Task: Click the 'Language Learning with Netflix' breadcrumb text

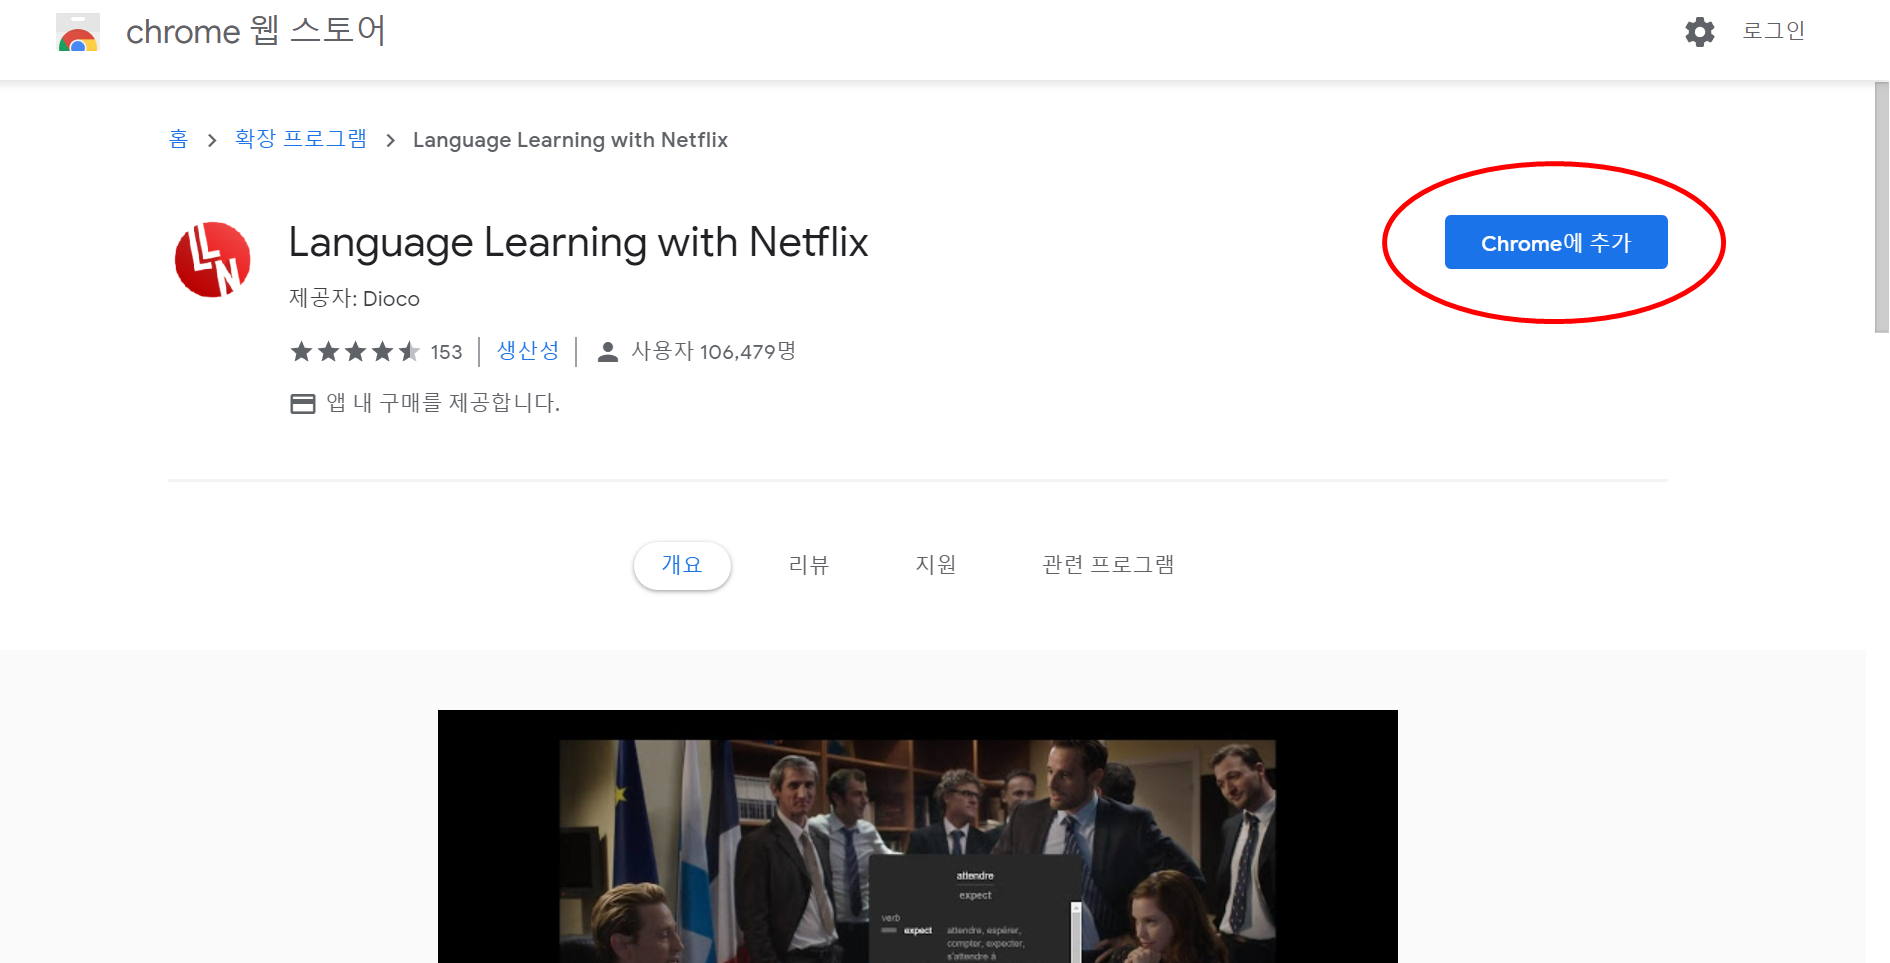Action: 570,140
